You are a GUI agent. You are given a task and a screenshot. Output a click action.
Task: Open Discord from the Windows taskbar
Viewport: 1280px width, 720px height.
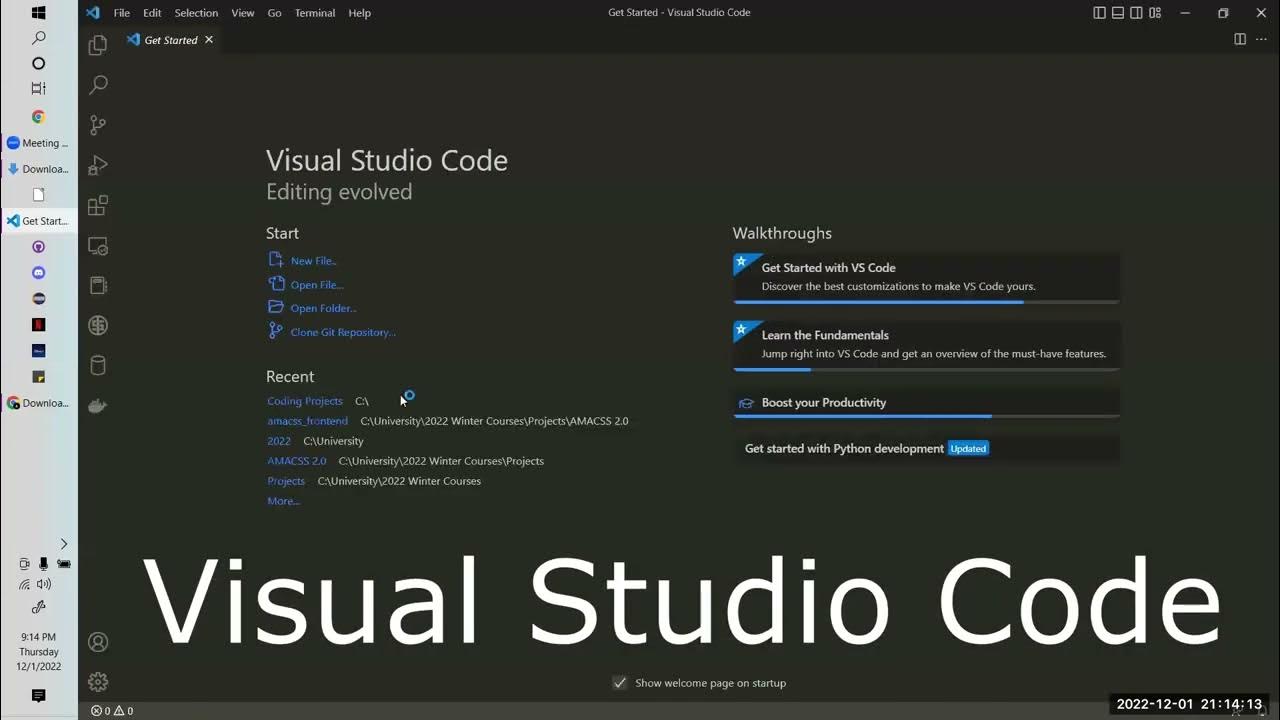[38, 273]
